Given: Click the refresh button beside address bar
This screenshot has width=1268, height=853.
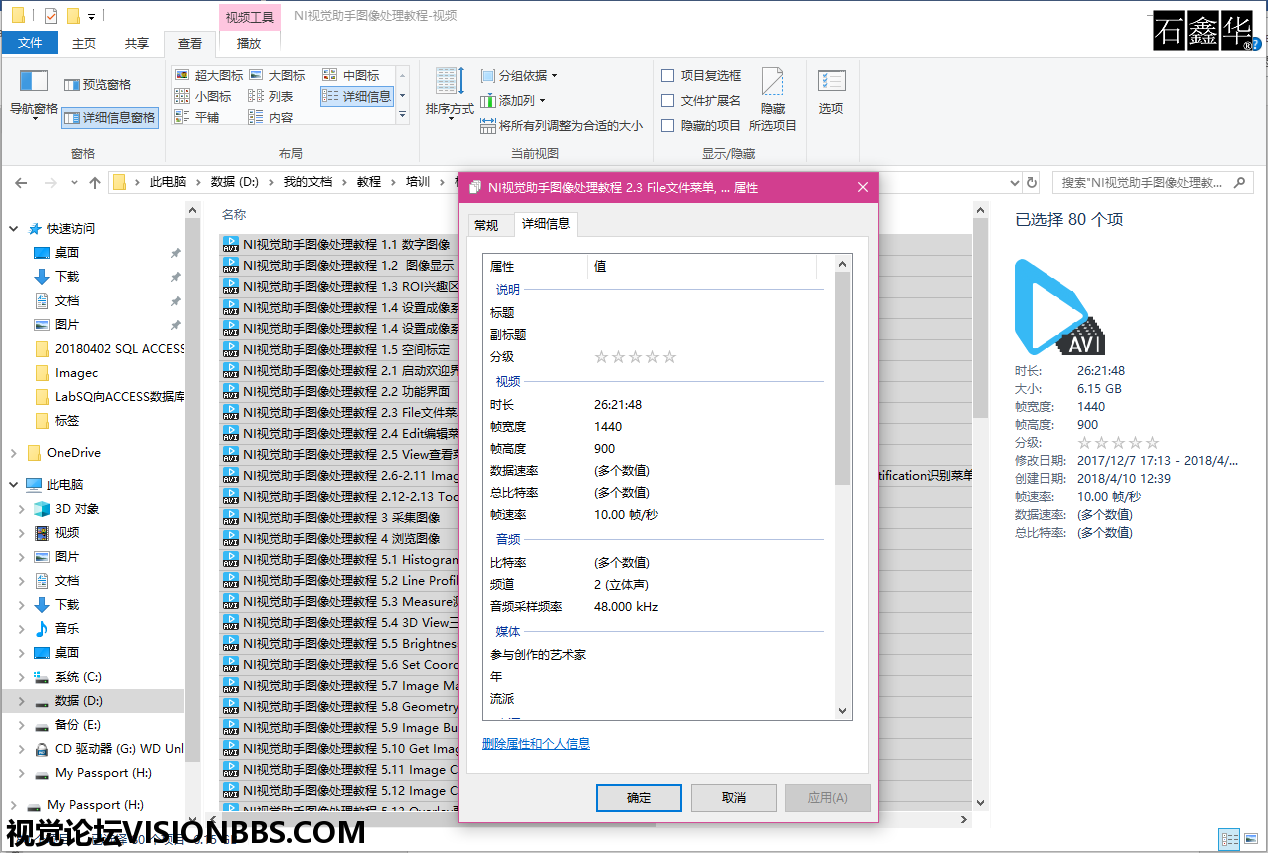Looking at the screenshot, I should click(1034, 183).
